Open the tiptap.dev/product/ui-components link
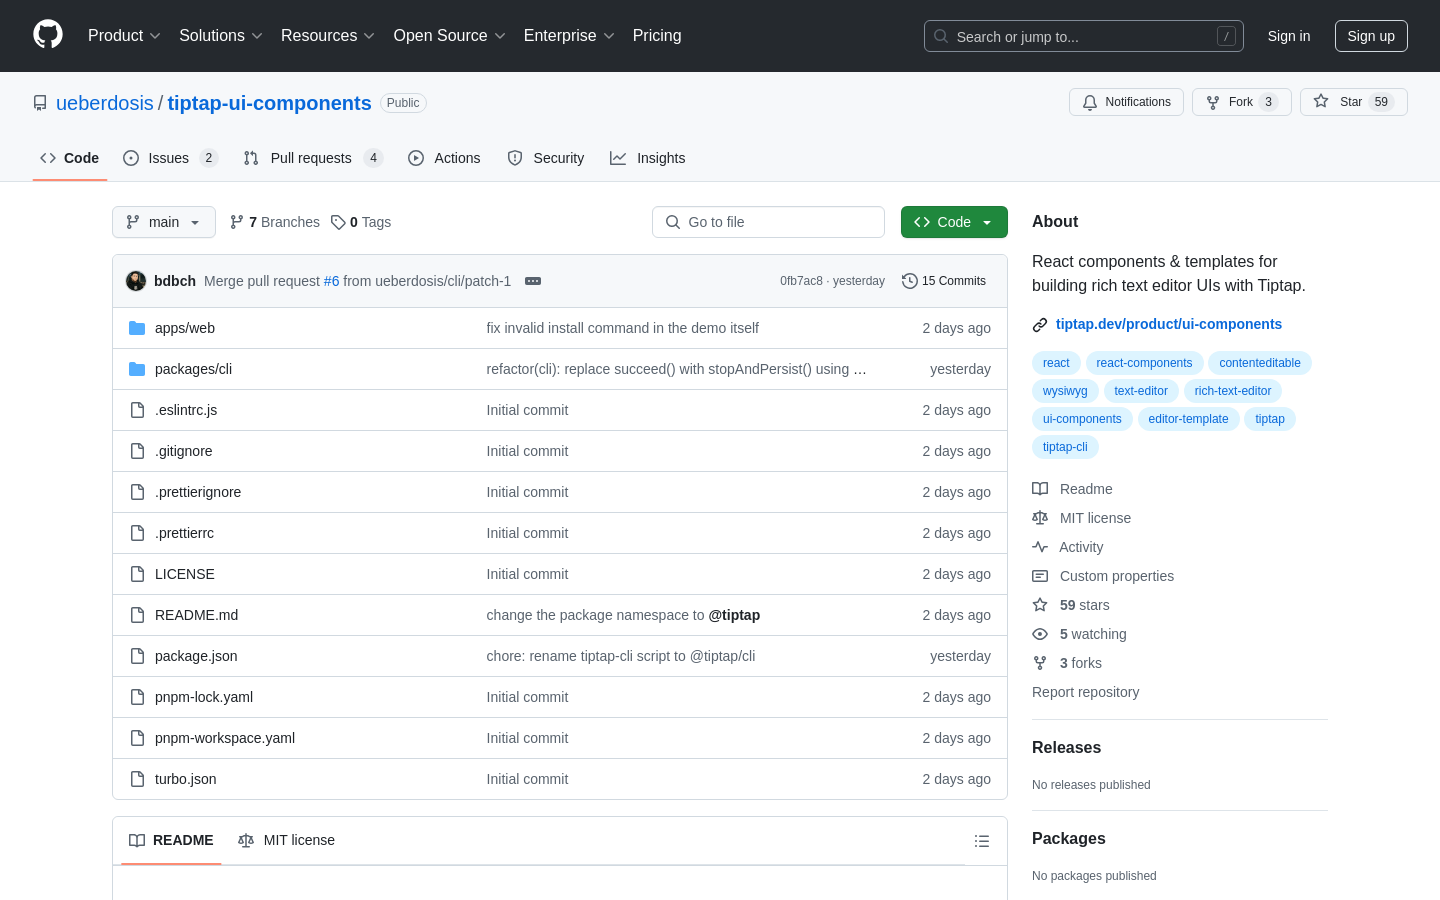Image resolution: width=1440 pixels, height=900 pixels. [1168, 324]
